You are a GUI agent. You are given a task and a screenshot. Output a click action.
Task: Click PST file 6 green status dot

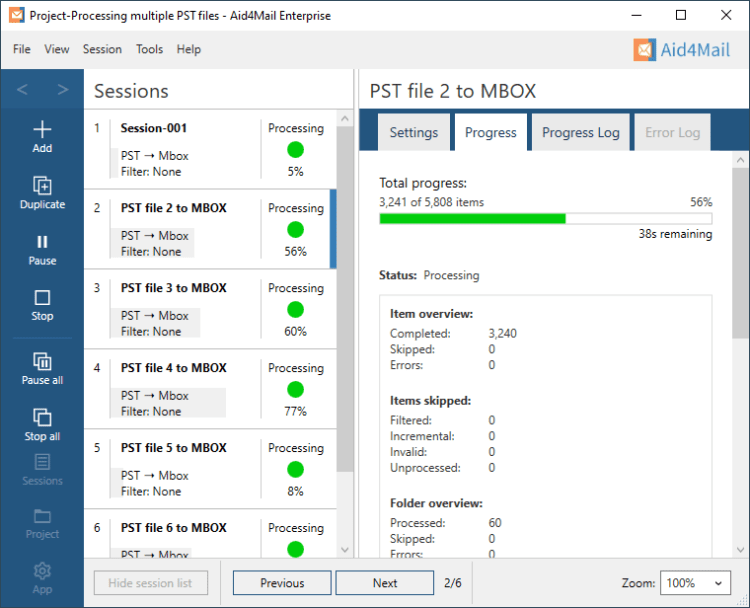[x=296, y=549]
